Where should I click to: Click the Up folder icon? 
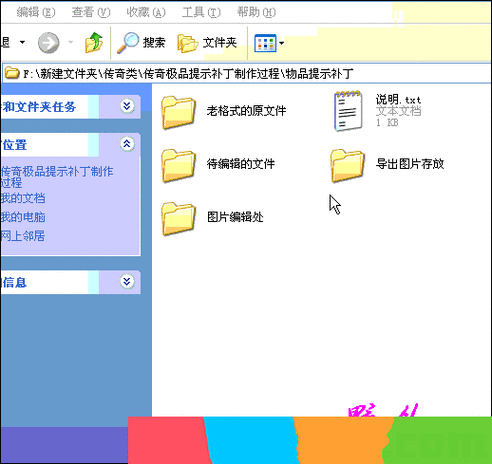click(x=94, y=42)
